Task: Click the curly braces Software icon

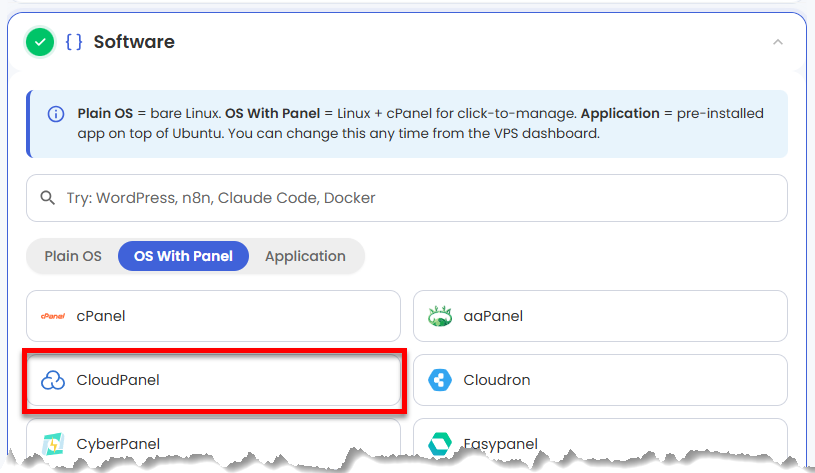Action: point(74,42)
